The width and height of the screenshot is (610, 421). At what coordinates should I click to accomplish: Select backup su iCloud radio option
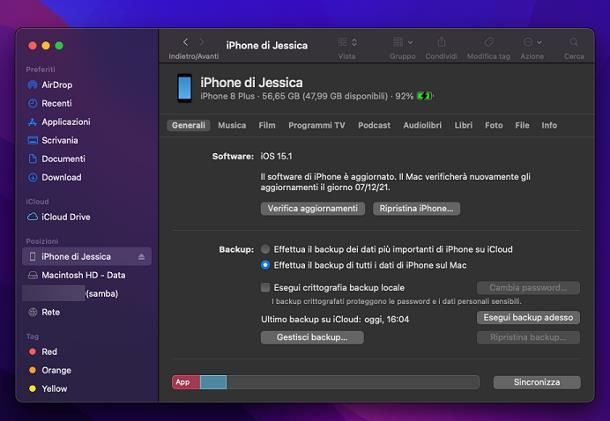coord(265,249)
